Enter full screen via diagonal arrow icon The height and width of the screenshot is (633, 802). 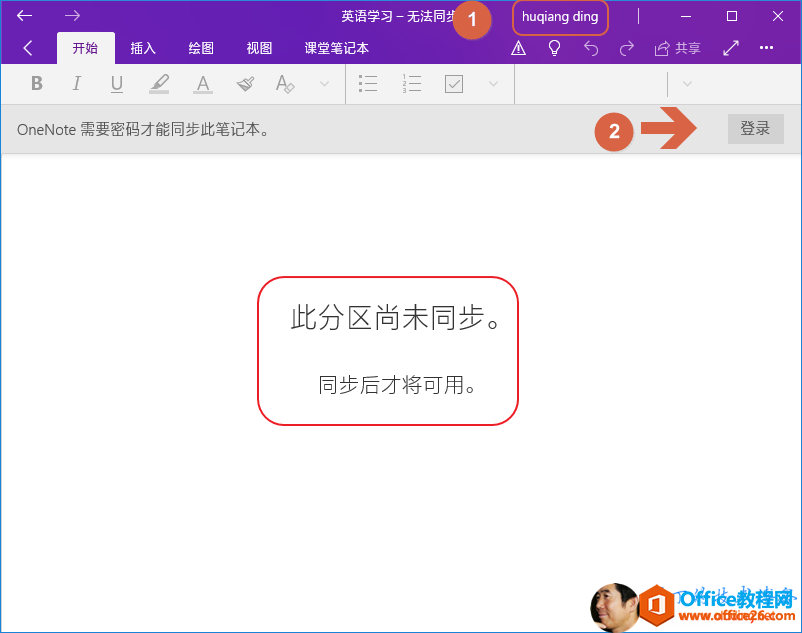(733, 47)
